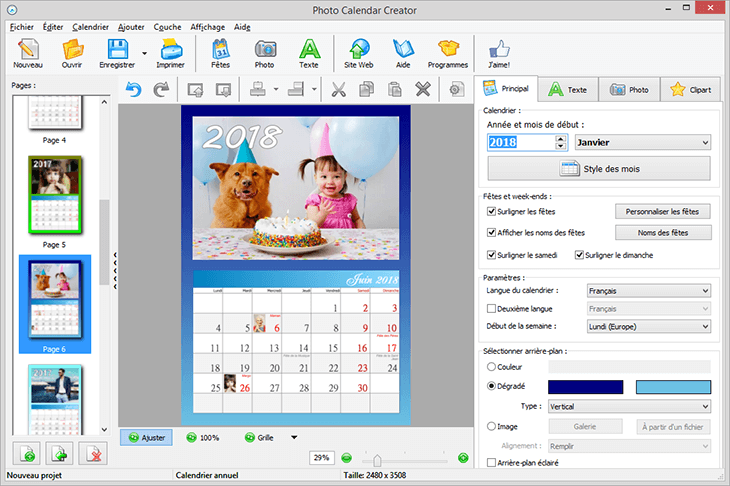
Task: Open the Janvier month dropdown
Action: 643,142
